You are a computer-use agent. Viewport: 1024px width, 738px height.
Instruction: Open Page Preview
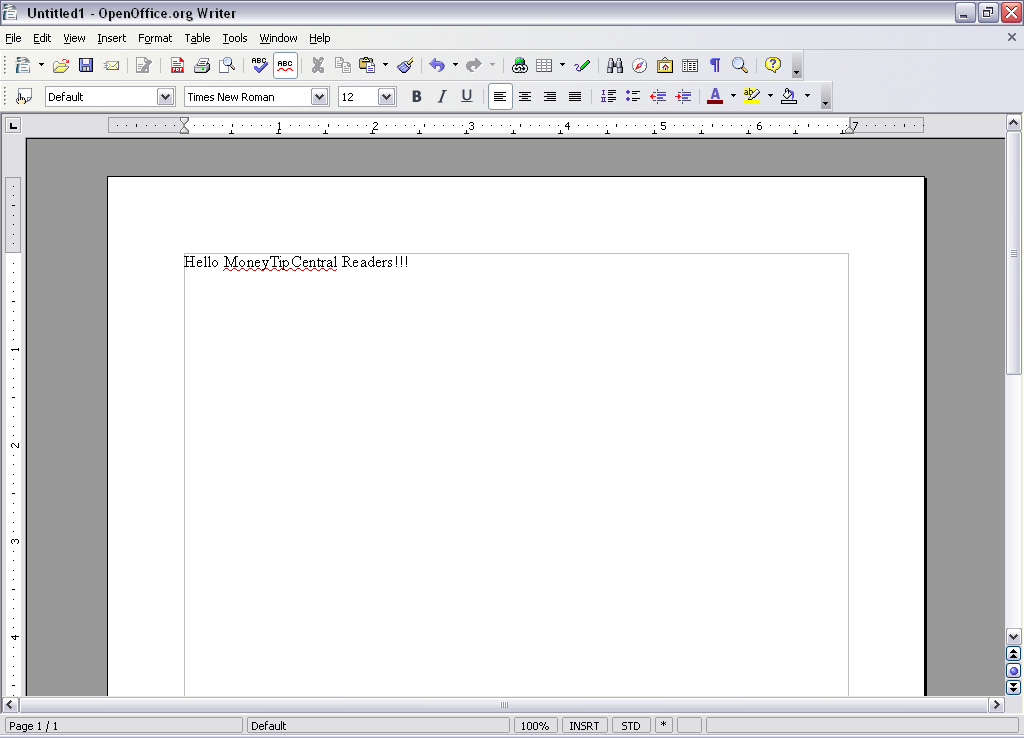click(x=227, y=65)
